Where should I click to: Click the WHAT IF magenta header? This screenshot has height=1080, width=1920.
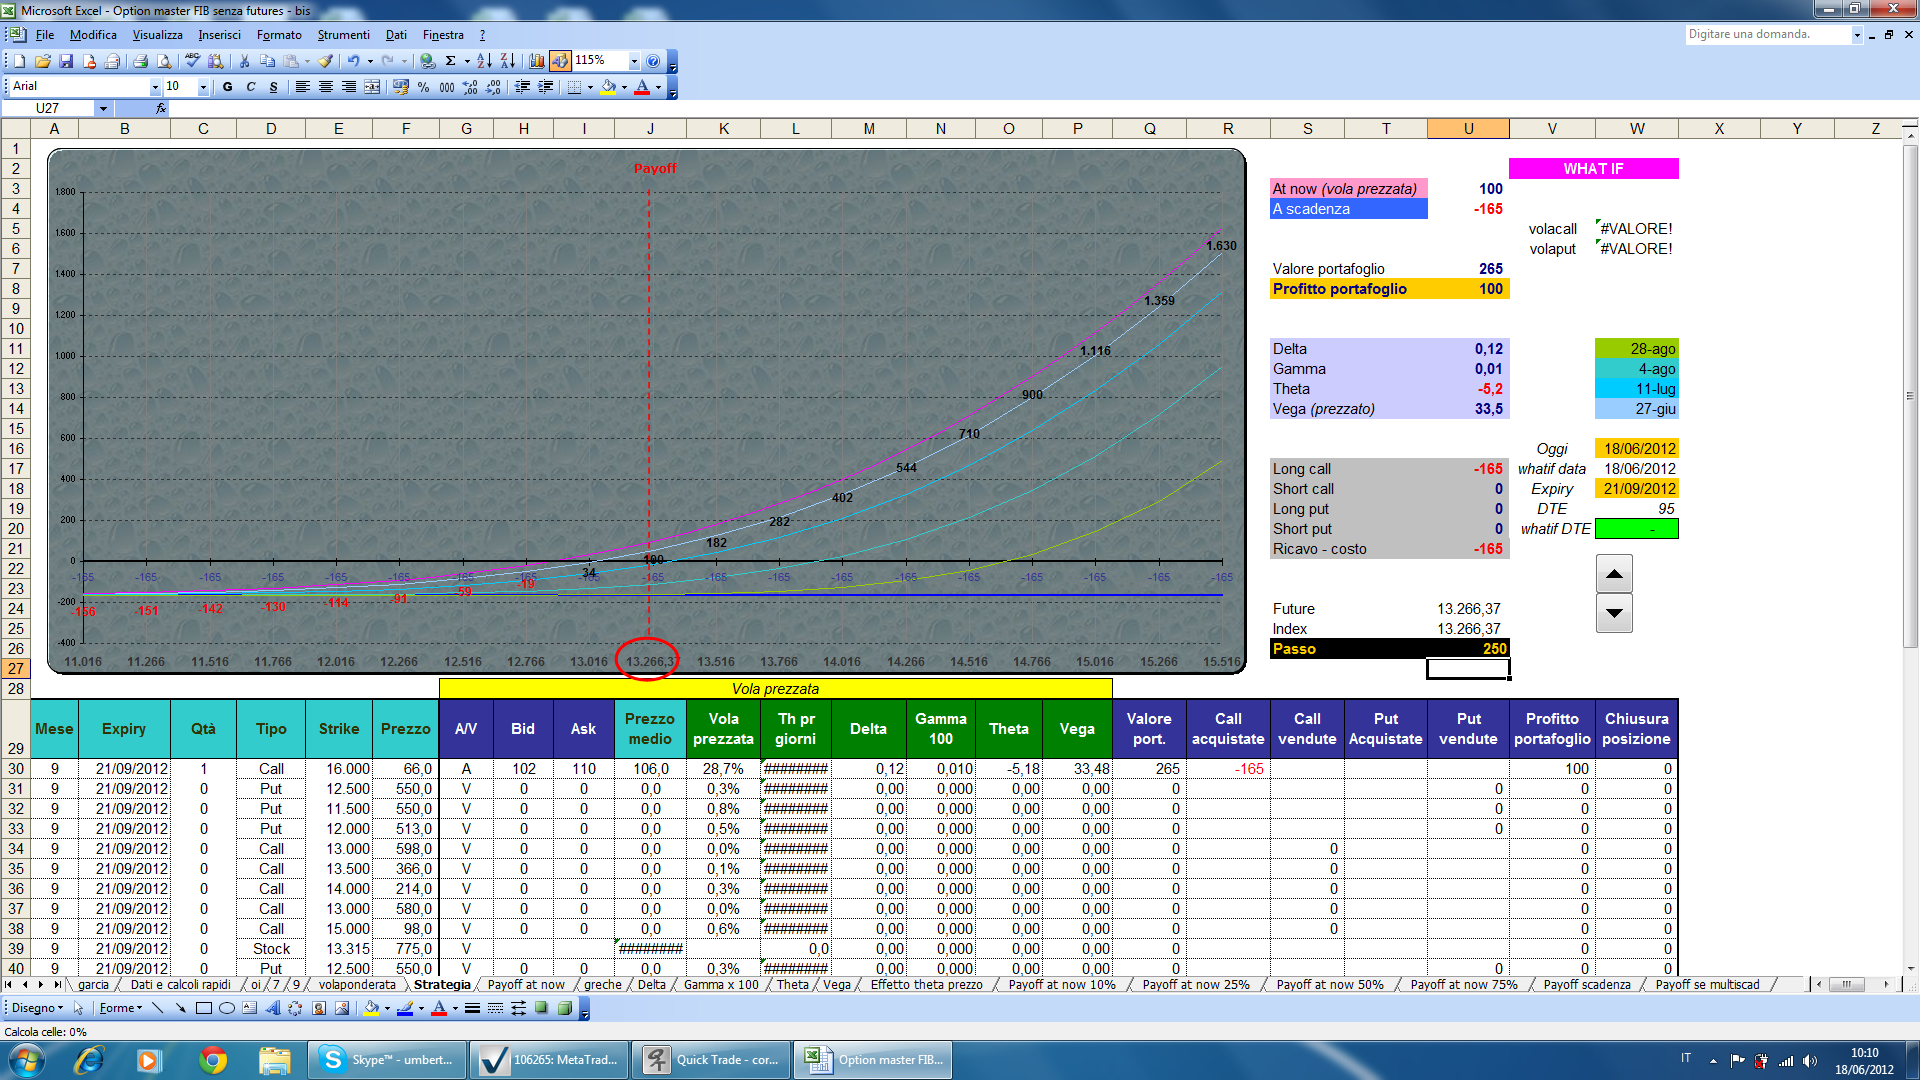pos(1593,169)
